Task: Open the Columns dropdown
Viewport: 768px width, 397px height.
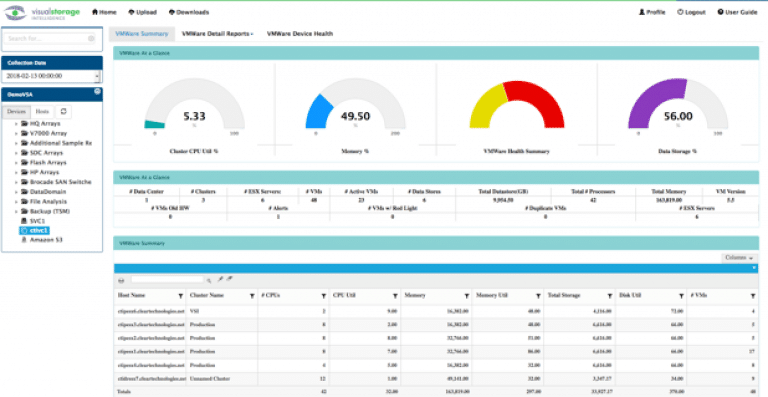Action: 739,257
